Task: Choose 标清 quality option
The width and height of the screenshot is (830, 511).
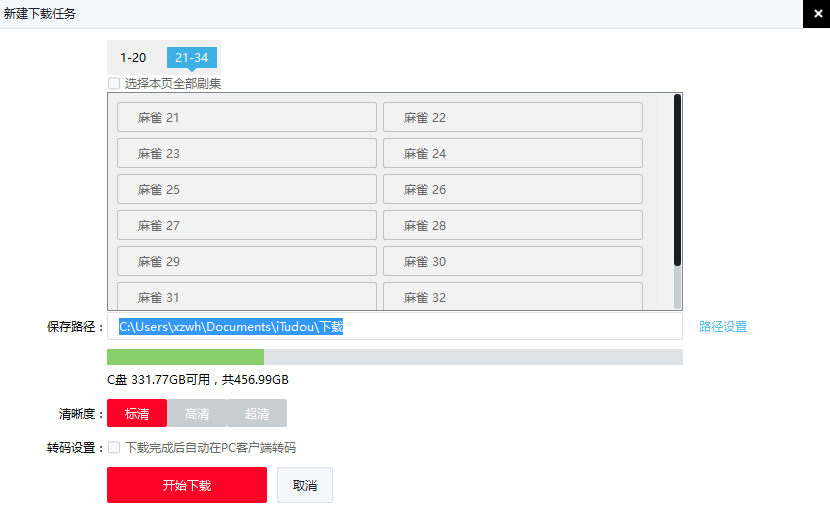Action: point(137,413)
